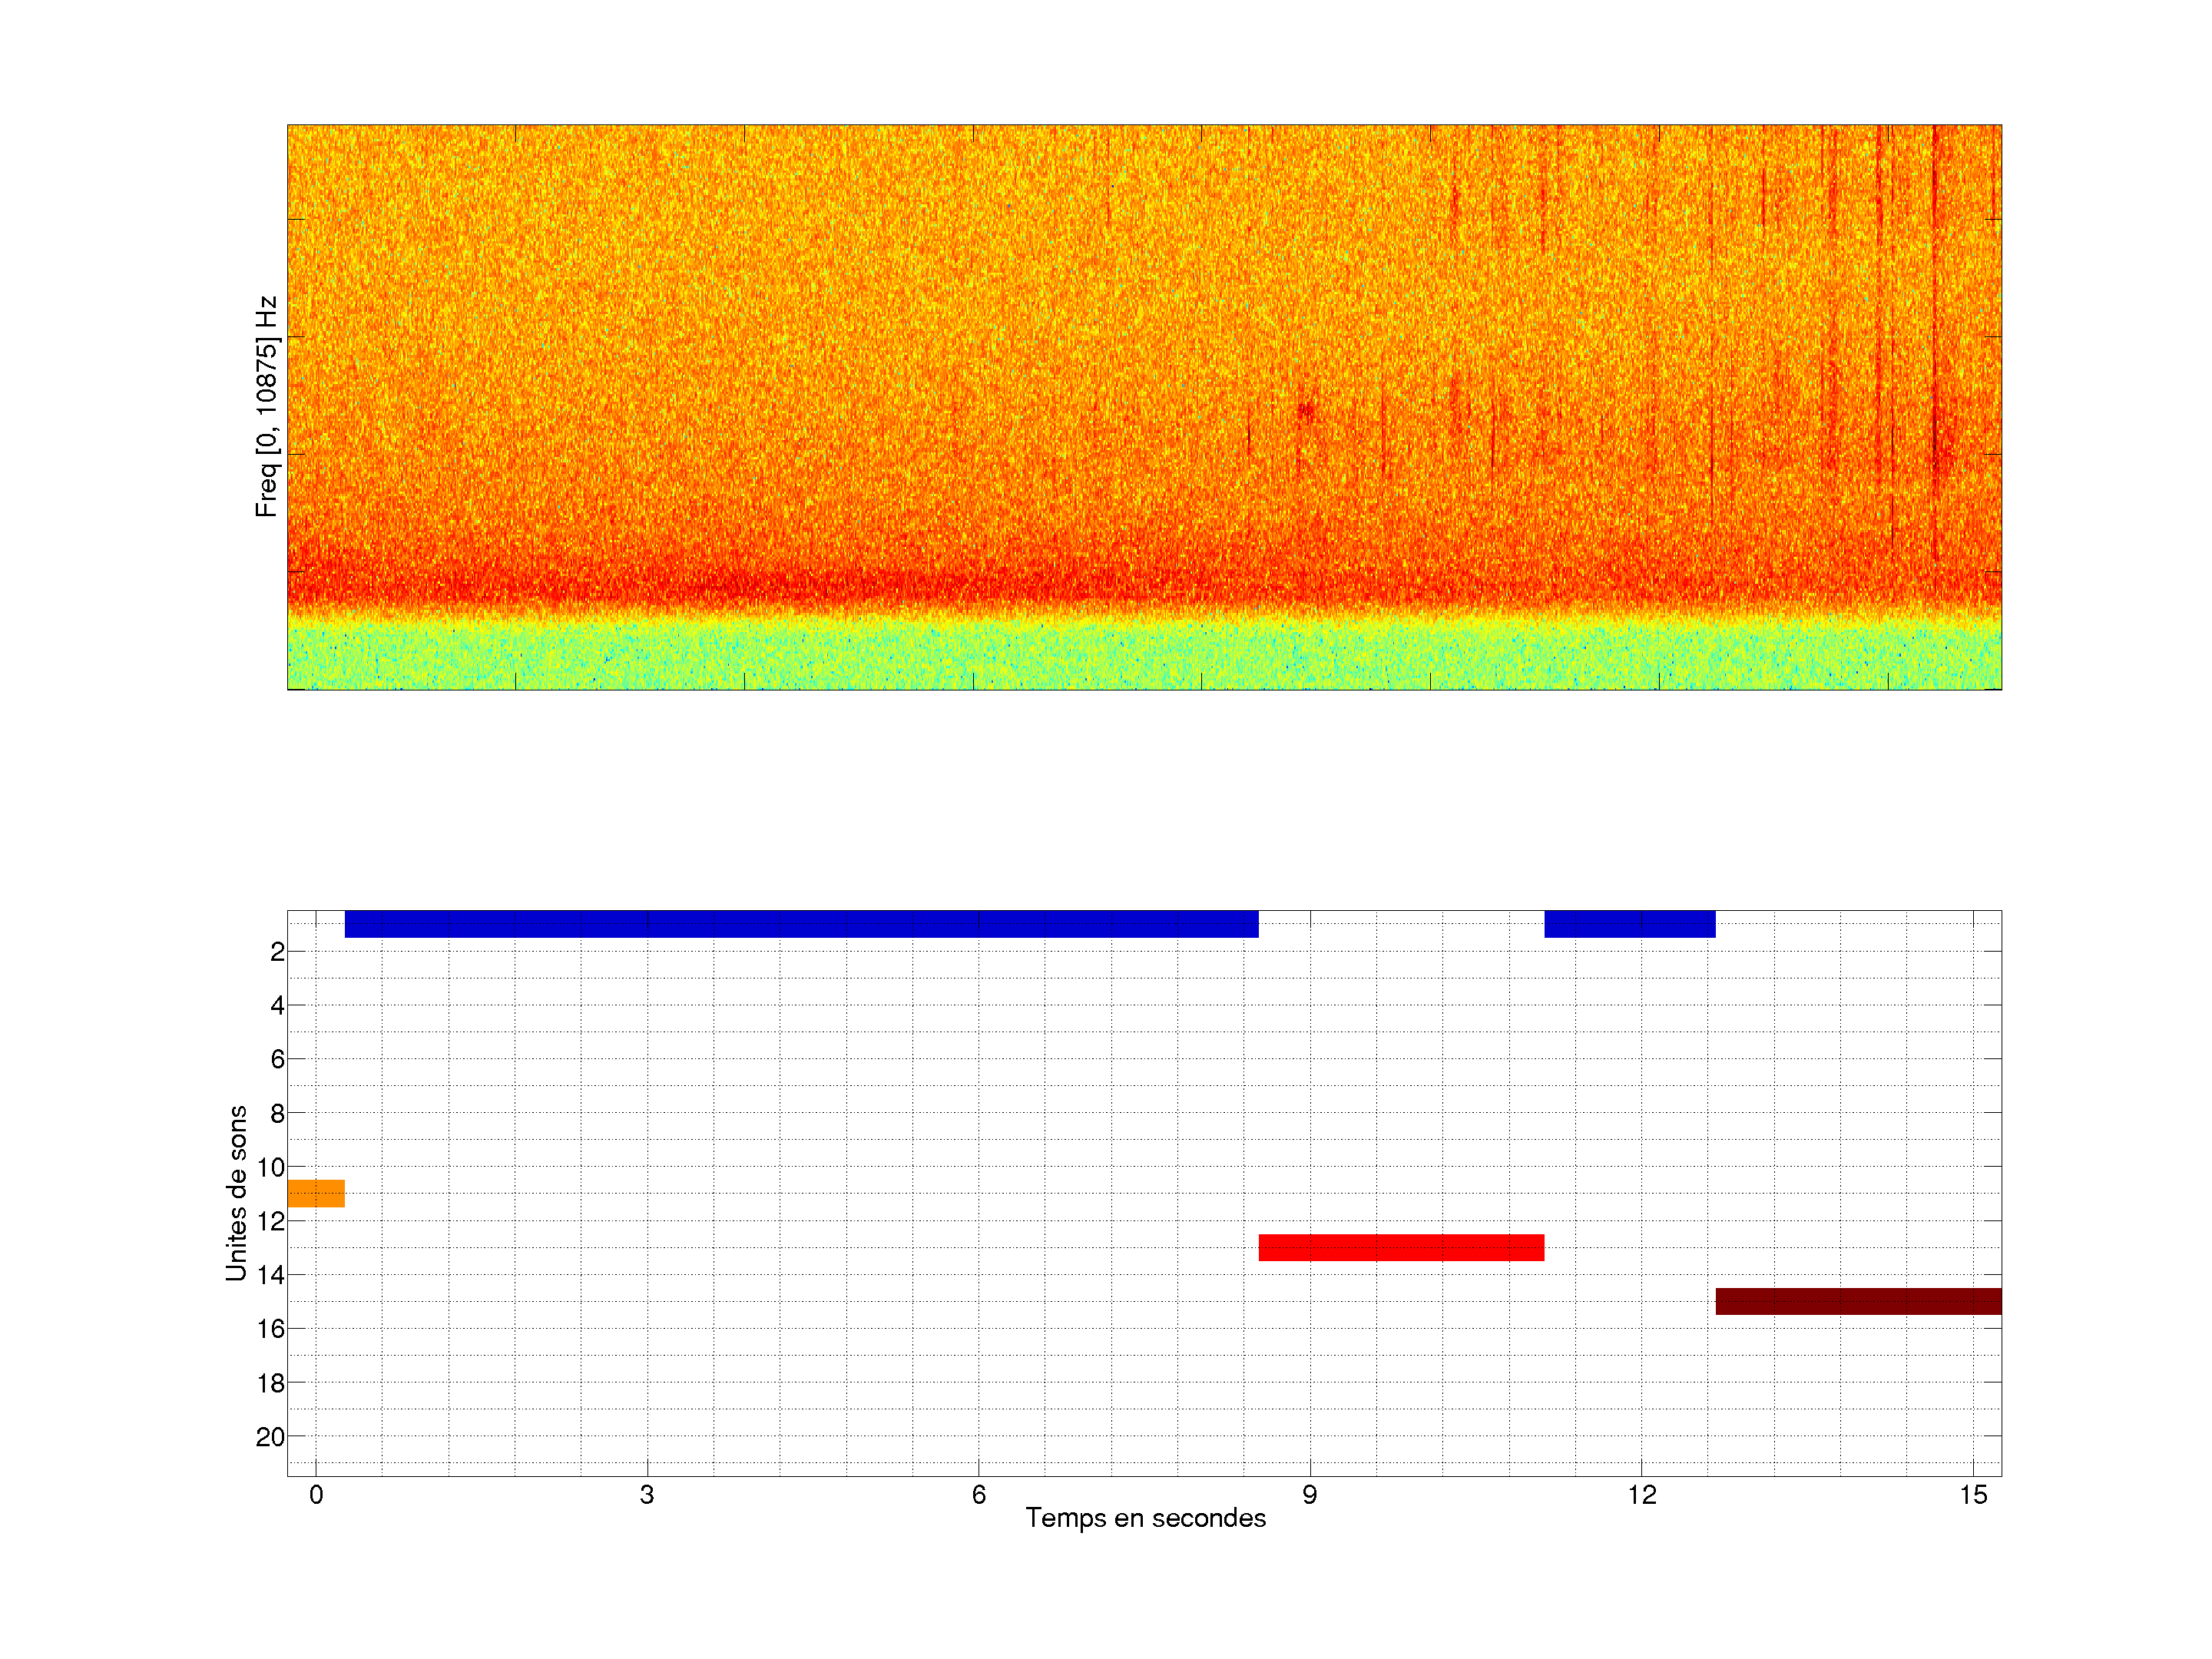
Task: Click the dark red spot in the spectrogram
Action: click(x=1306, y=410)
